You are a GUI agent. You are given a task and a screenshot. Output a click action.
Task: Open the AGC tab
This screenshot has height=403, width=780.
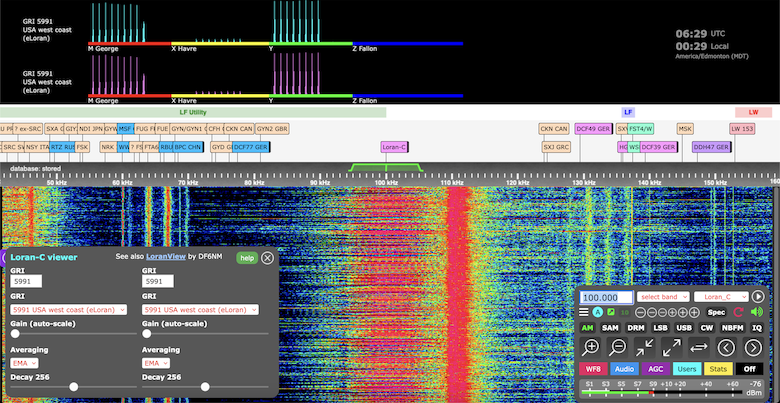tap(655, 369)
